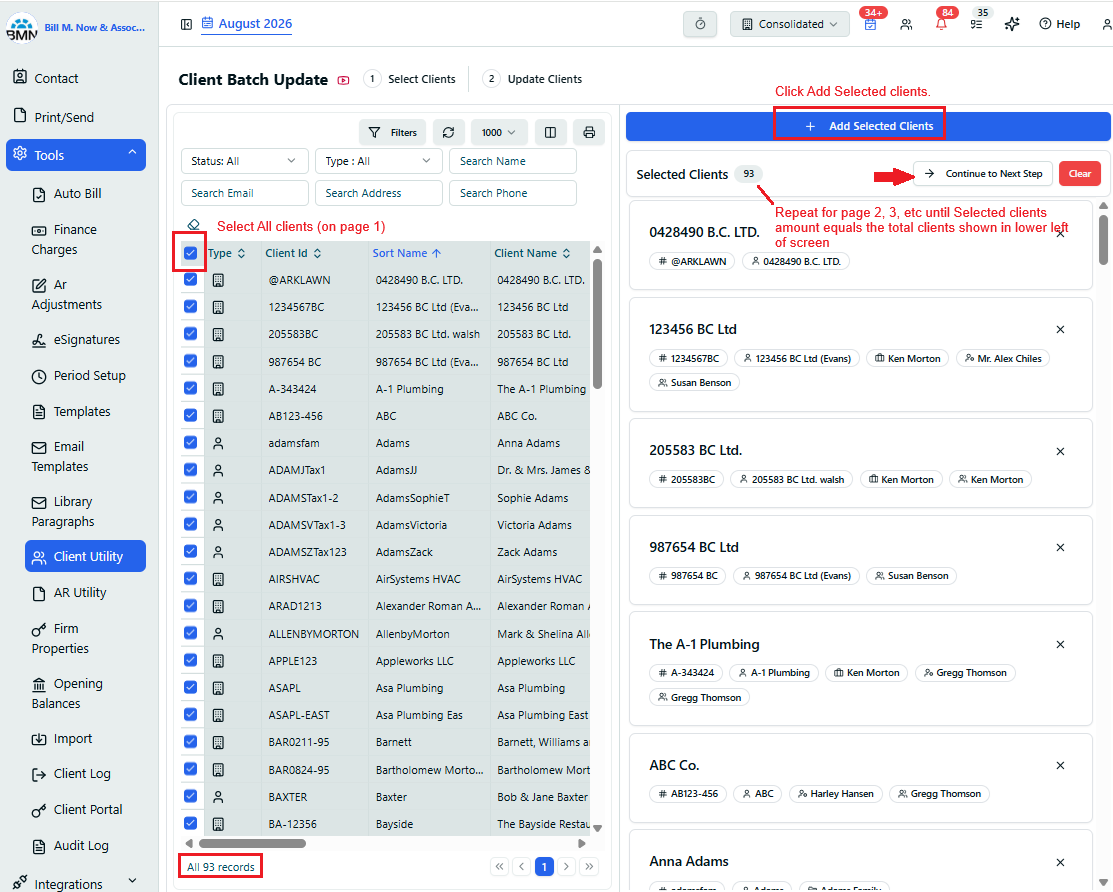Open the Filters button

(x=393, y=133)
